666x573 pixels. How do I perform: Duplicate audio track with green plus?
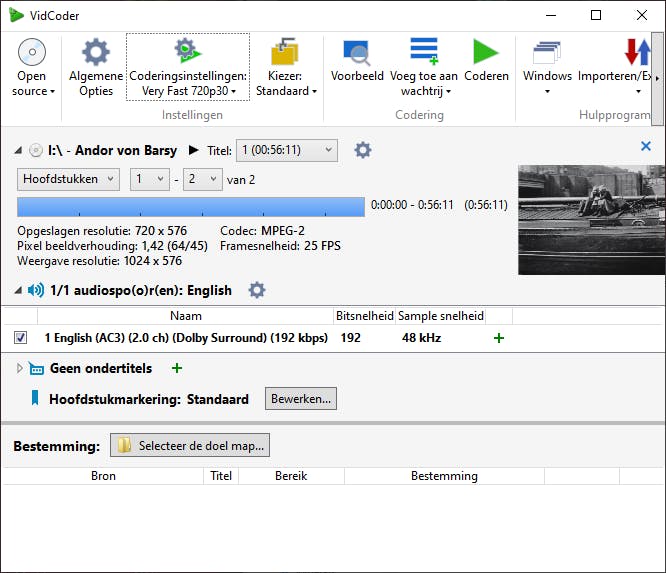click(x=499, y=338)
